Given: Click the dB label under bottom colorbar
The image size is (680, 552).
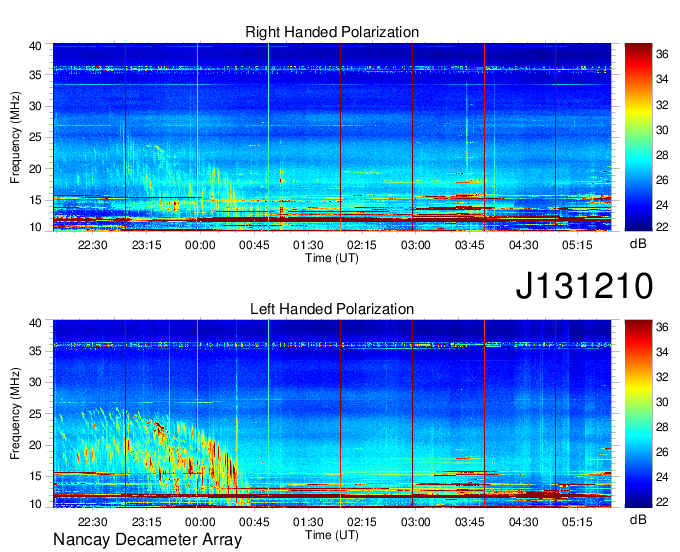Looking at the screenshot, I should pos(638,519).
